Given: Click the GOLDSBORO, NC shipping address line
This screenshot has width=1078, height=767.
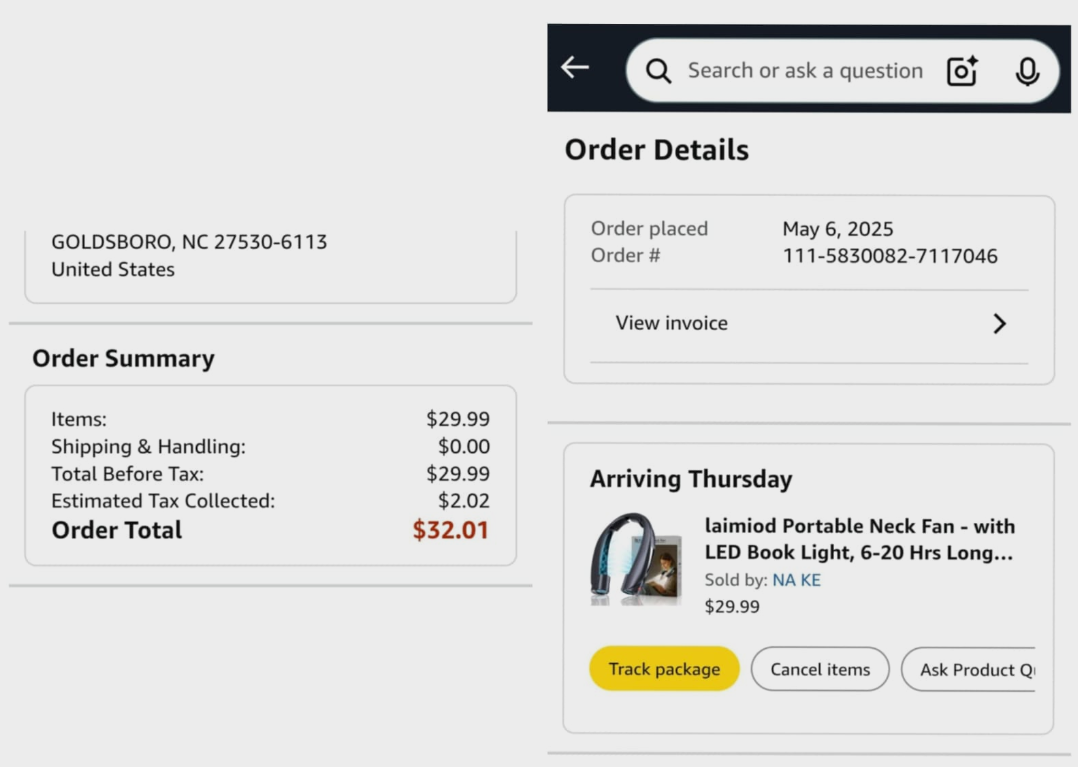Looking at the screenshot, I should click(x=189, y=242).
